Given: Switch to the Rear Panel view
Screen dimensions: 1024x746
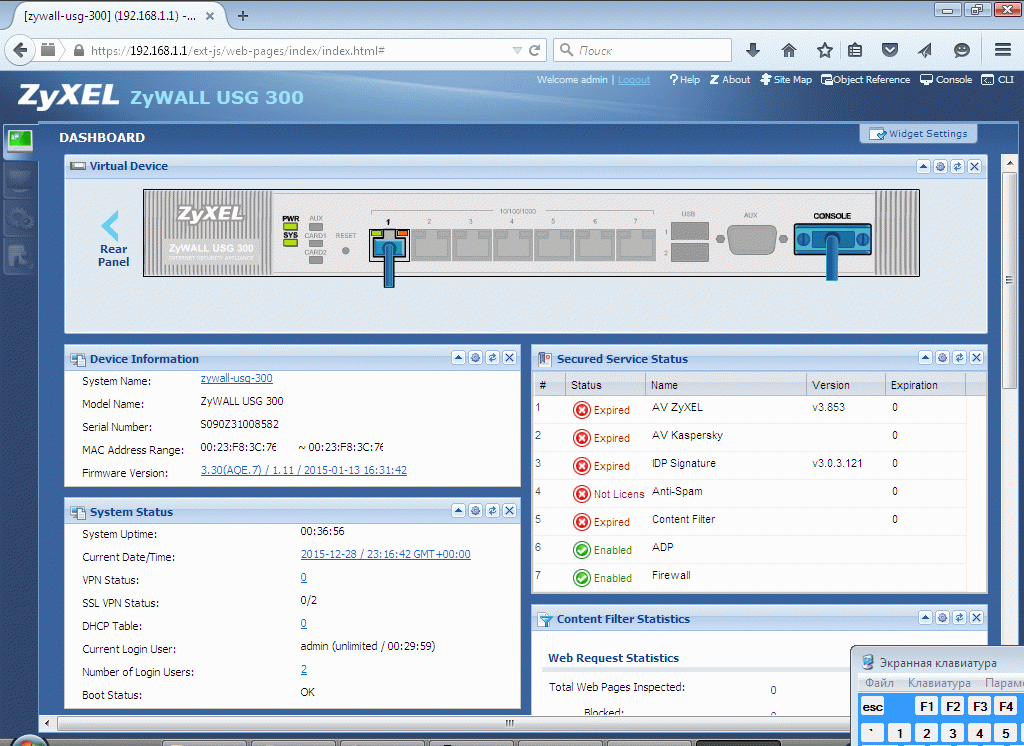Looking at the screenshot, I should point(113,239).
